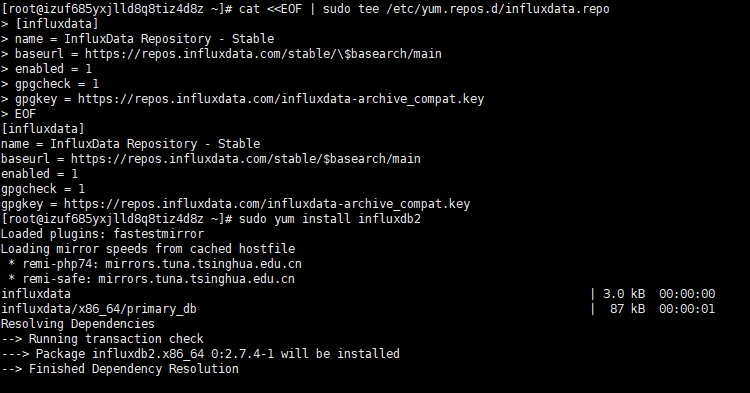Click the '> [influxdata]' heredoc input line

[50, 24]
